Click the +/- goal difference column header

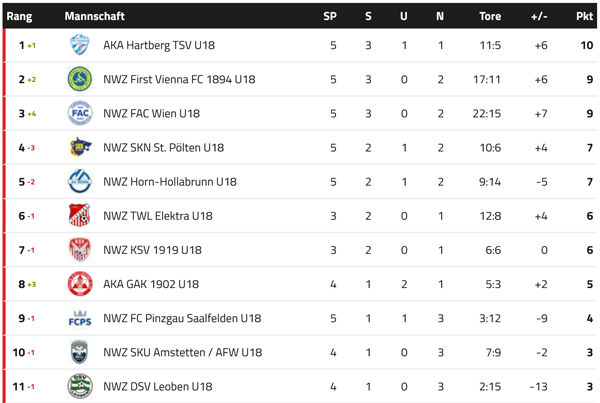coord(539,16)
